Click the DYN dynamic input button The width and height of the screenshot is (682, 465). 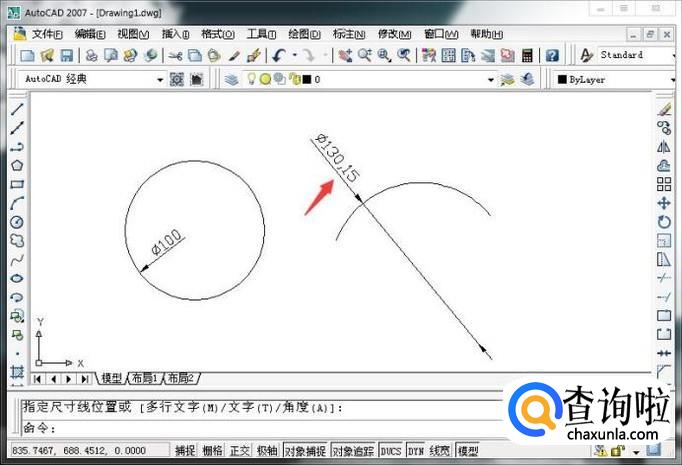416,451
